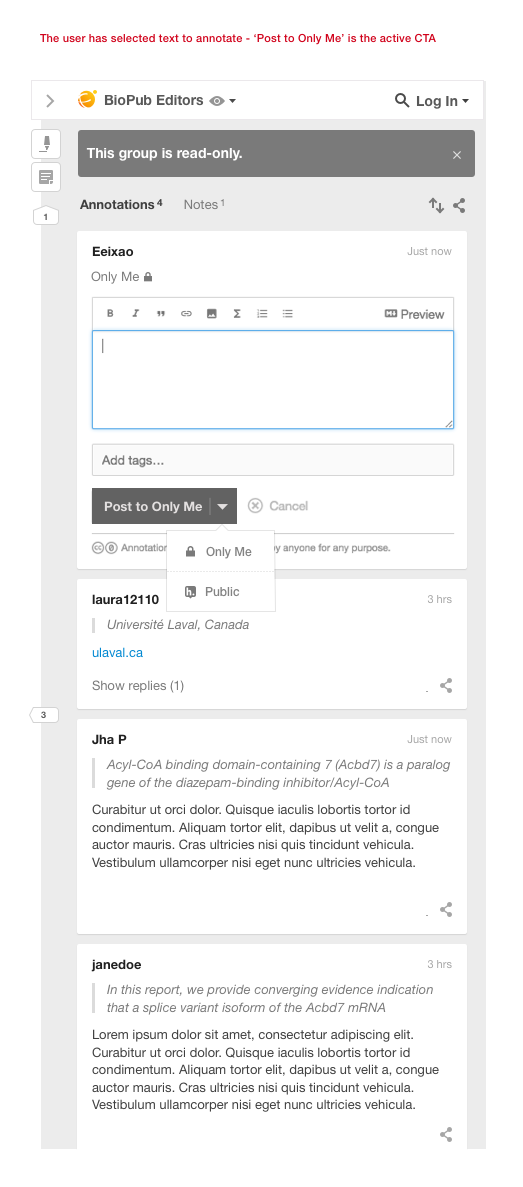Click the BioPub Editors group logo
This screenshot has width=523, height=1187.
[88, 99]
